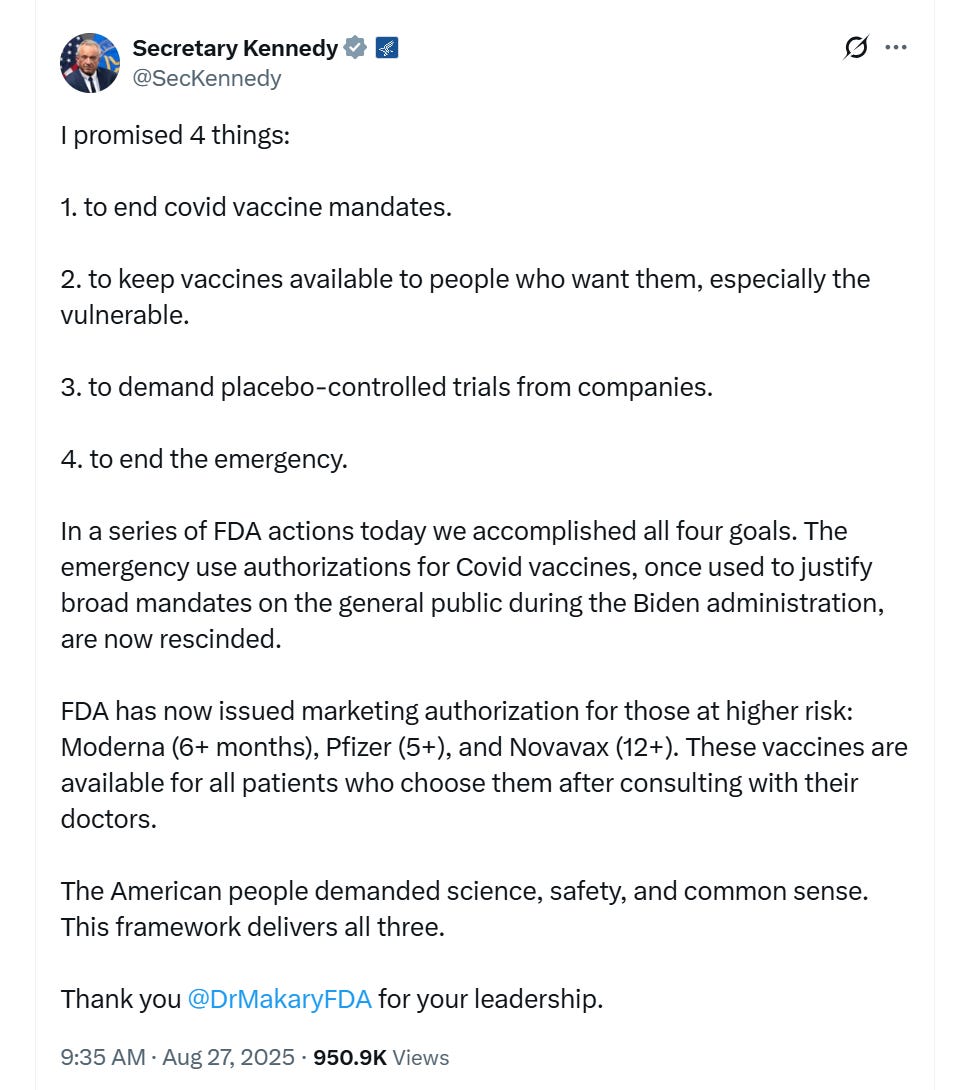Click the Aug 27, 2025 date
Screen dimensions: 962x1090
[231, 1057]
